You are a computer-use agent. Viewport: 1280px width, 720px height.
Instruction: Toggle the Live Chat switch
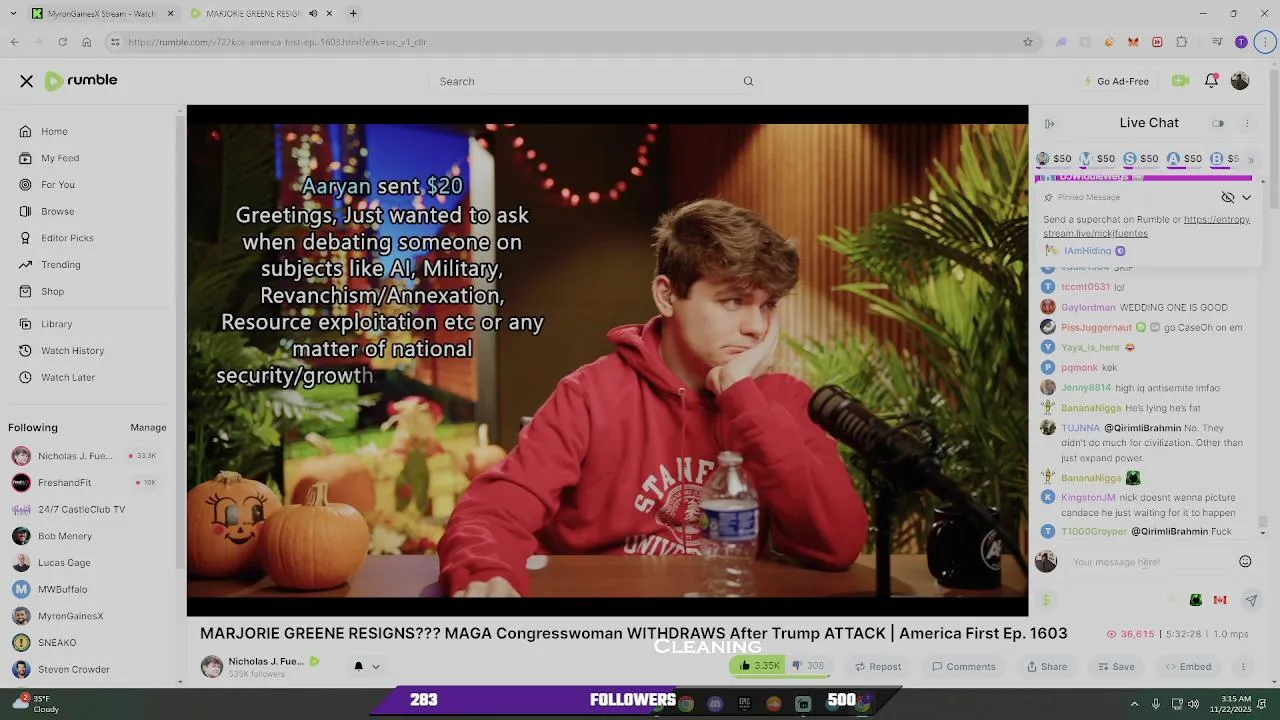pos(1218,124)
